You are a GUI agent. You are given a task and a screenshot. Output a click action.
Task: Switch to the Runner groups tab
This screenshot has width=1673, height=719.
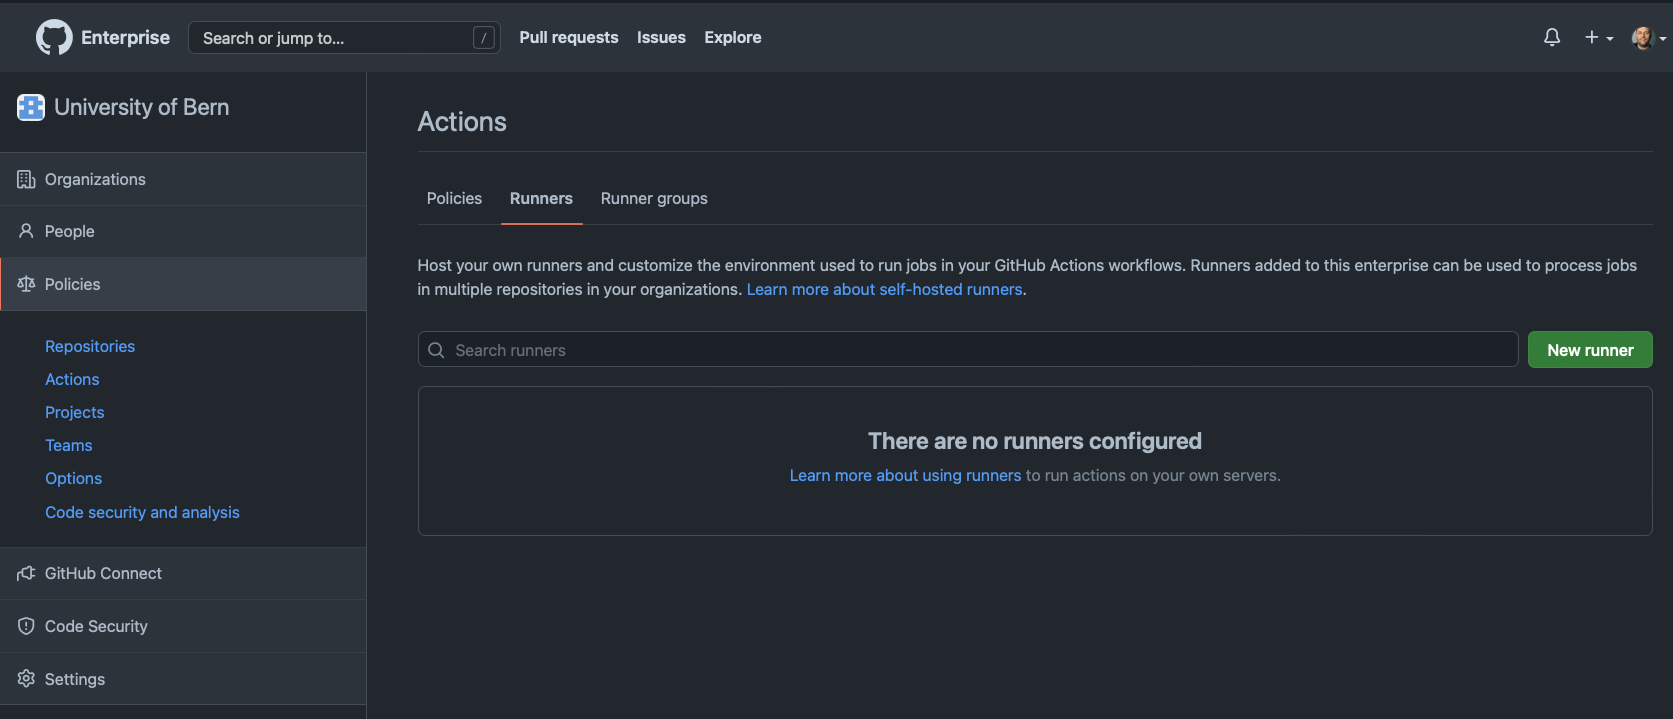[x=654, y=198]
